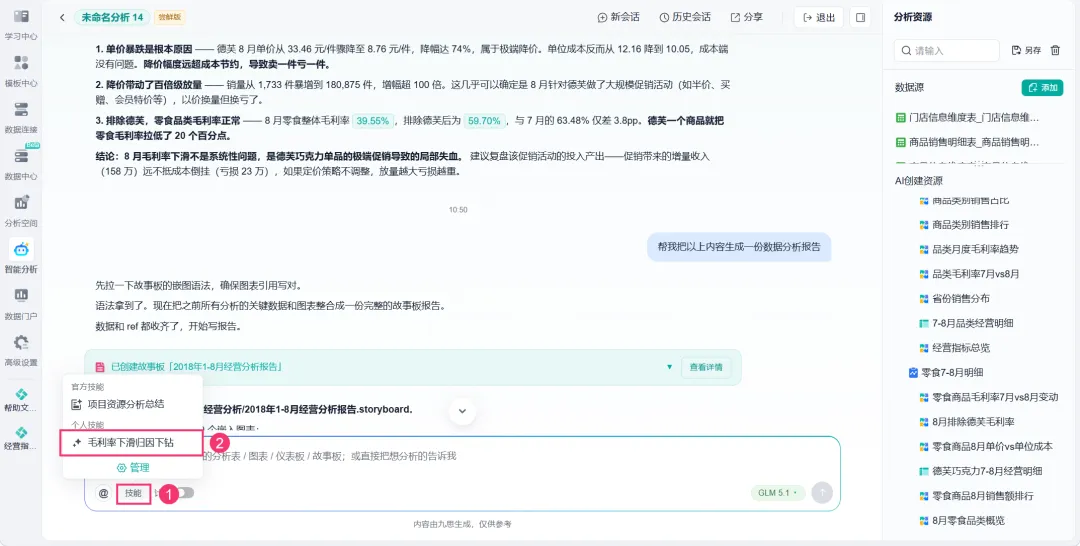
Task: Expand the created storyboard card triangle
Action: click(669, 367)
